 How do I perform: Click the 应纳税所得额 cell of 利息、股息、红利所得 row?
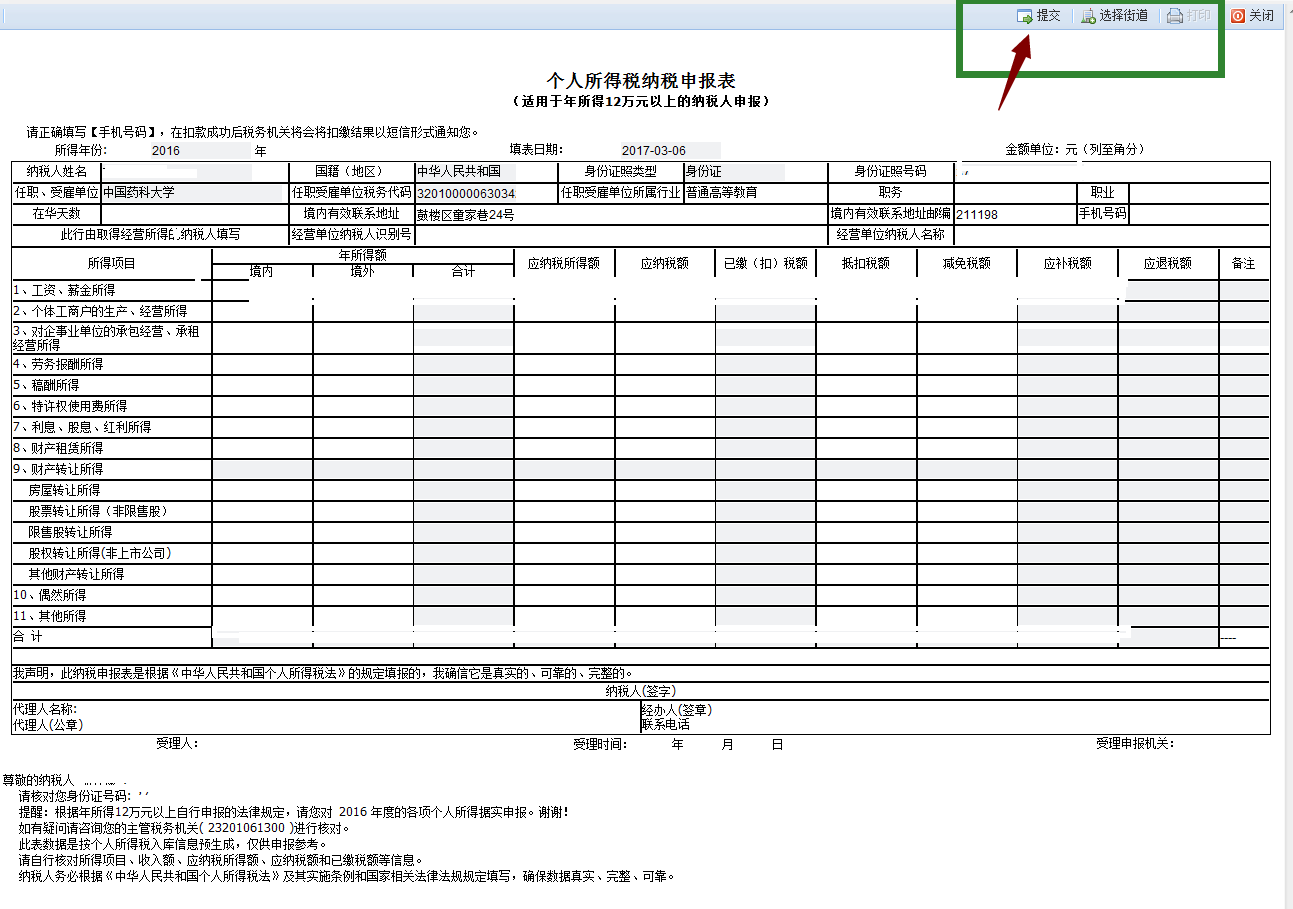coord(564,427)
